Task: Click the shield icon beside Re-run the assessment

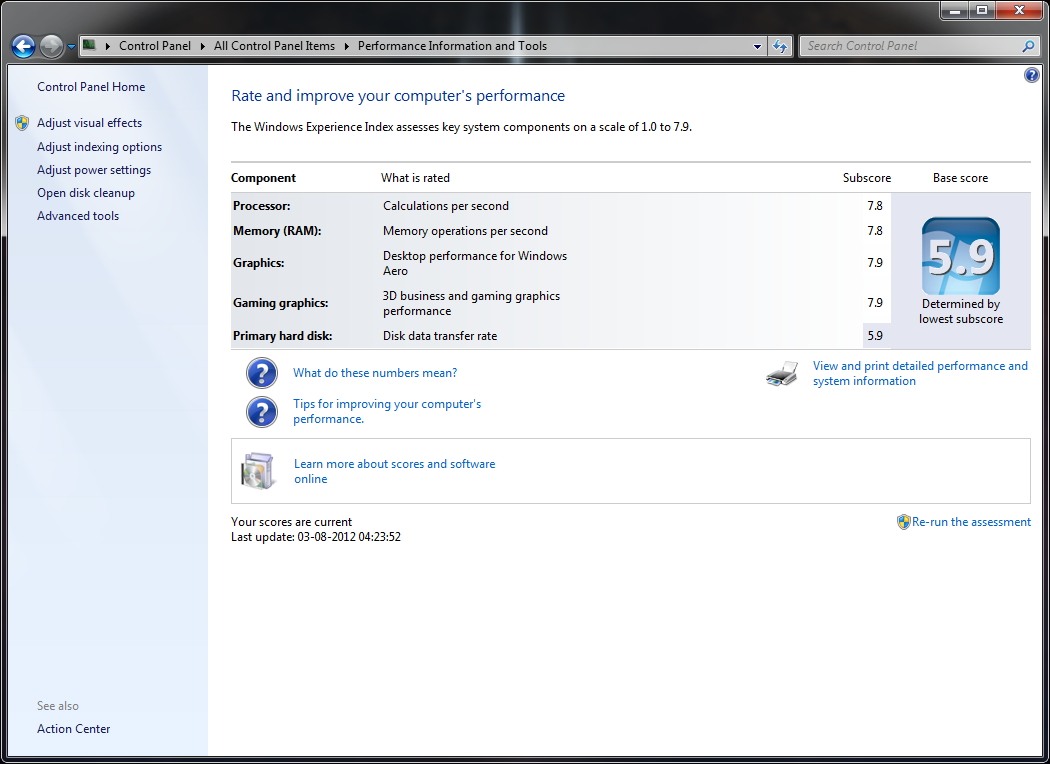Action: (x=903, y=522)
